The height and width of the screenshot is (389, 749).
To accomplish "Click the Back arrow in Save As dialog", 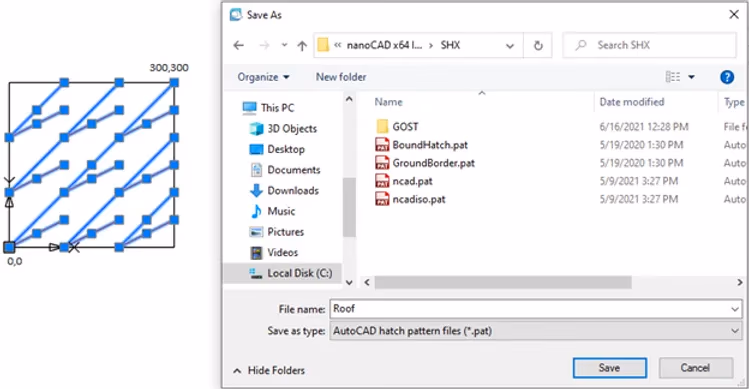I will (239, 45).
